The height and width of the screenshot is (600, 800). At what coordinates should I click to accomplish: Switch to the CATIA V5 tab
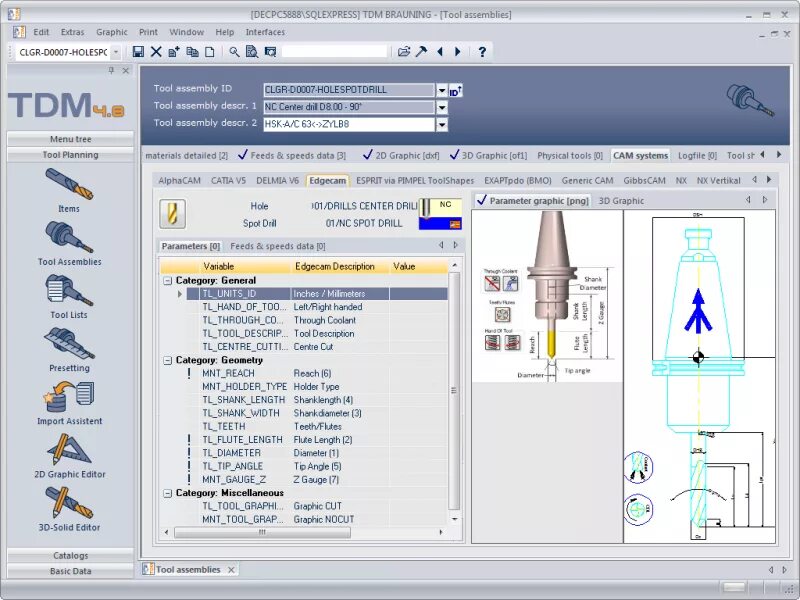coord(228,181)
